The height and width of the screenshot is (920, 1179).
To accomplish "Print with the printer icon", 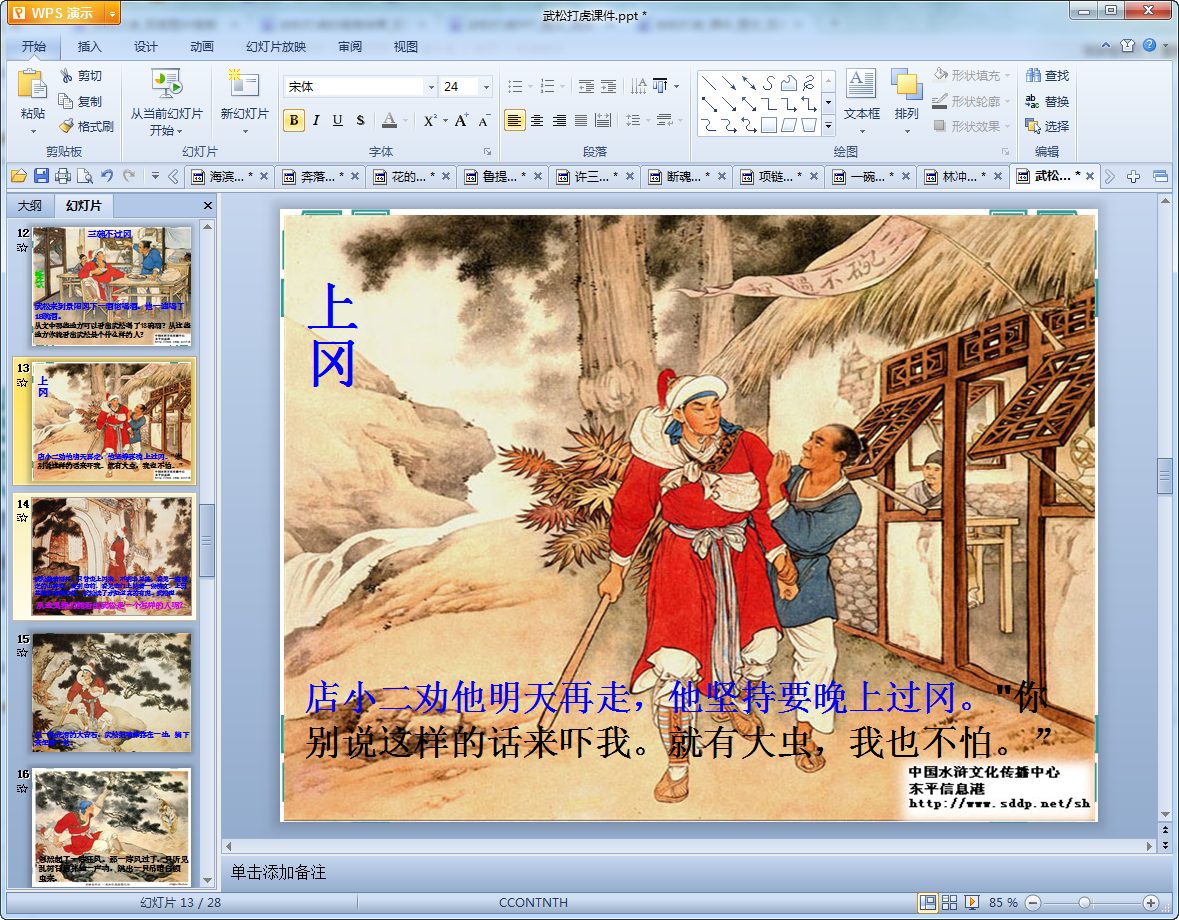I will coord(63,176).
